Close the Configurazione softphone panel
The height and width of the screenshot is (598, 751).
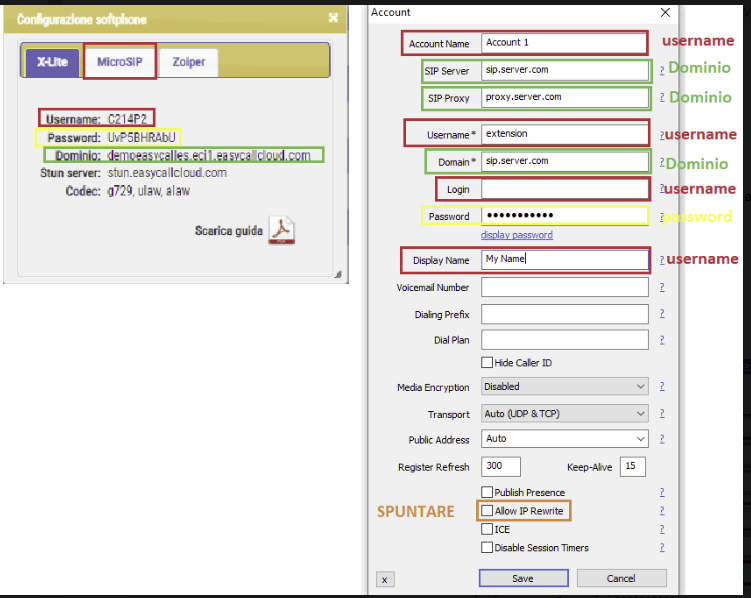(333, 18)
